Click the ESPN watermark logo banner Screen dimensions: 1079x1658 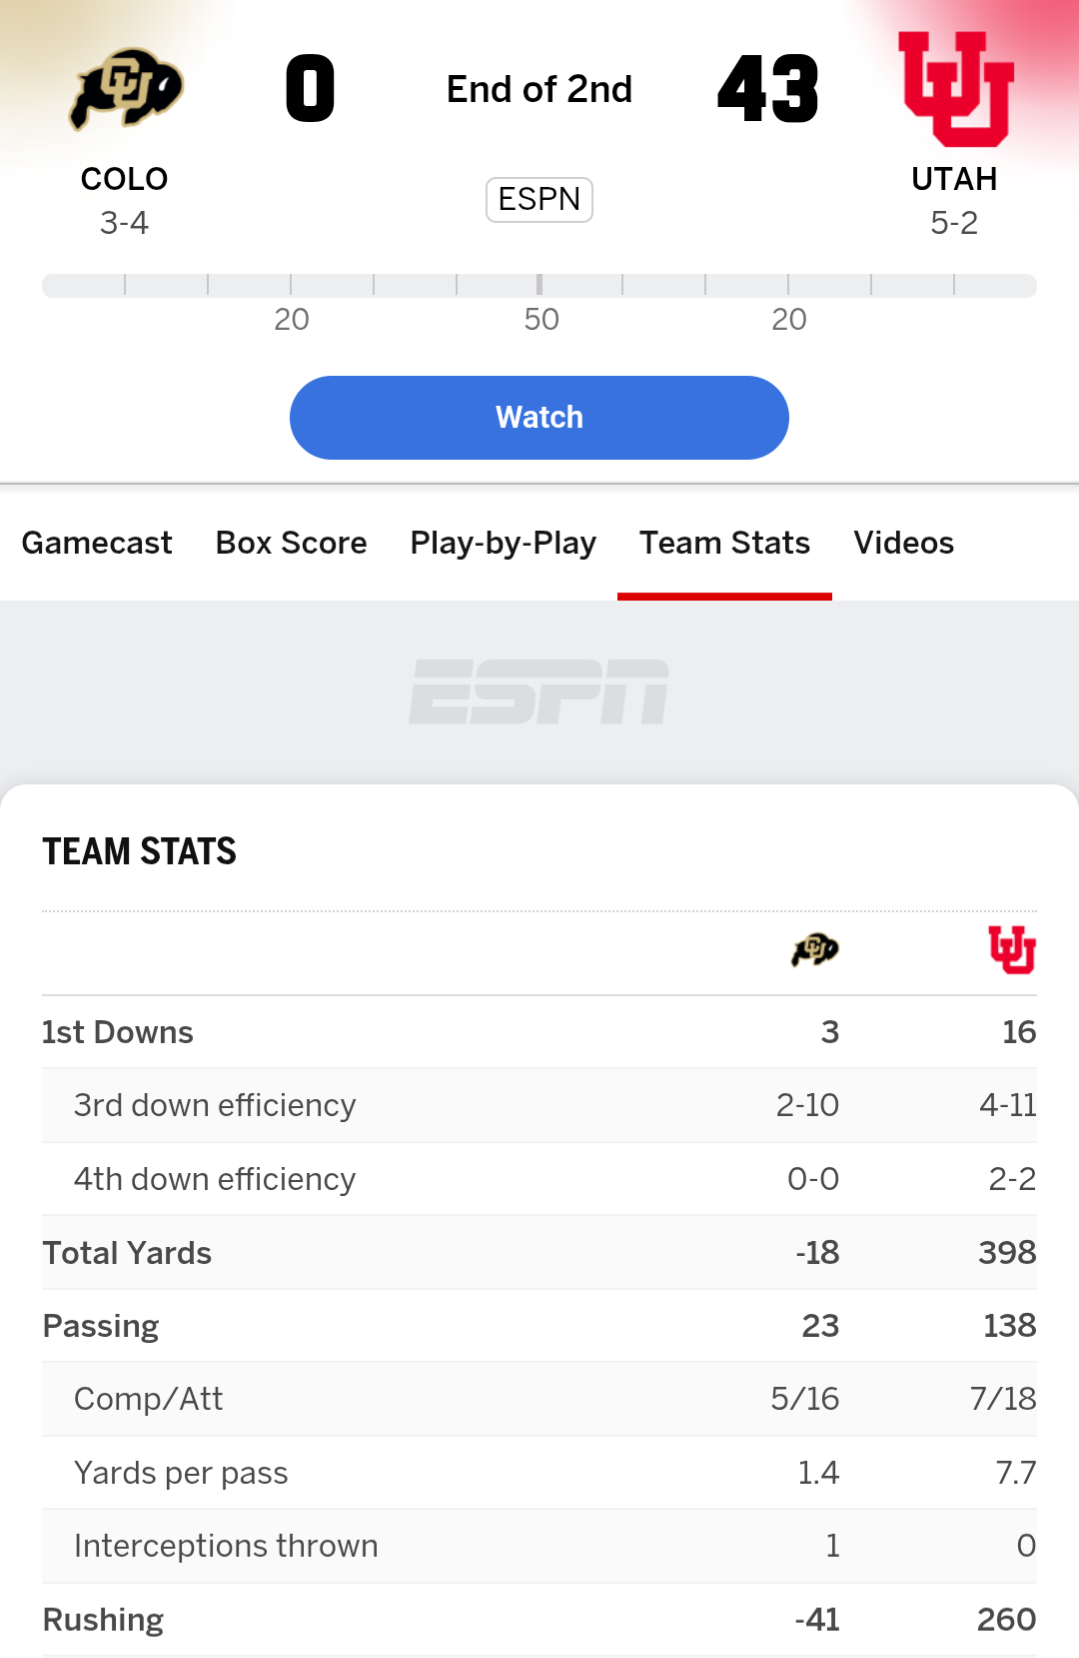[x=539, y=692]
